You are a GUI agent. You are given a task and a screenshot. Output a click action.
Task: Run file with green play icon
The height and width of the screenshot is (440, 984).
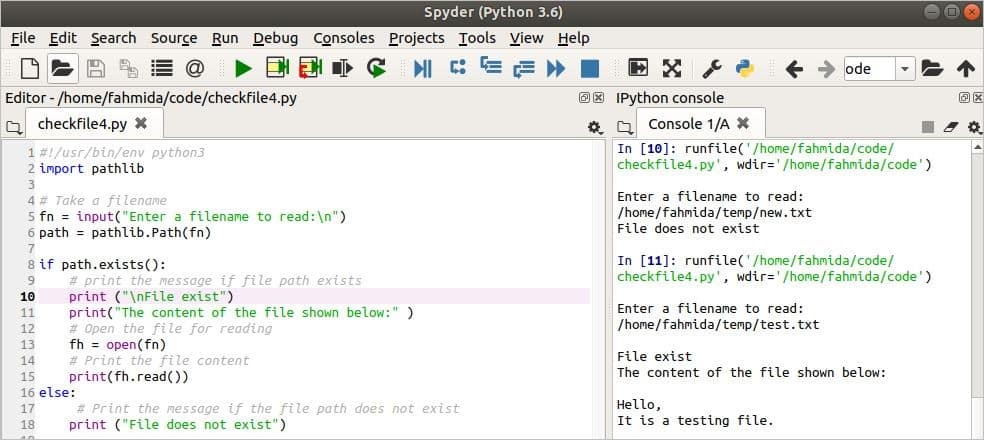coord(243,68)
